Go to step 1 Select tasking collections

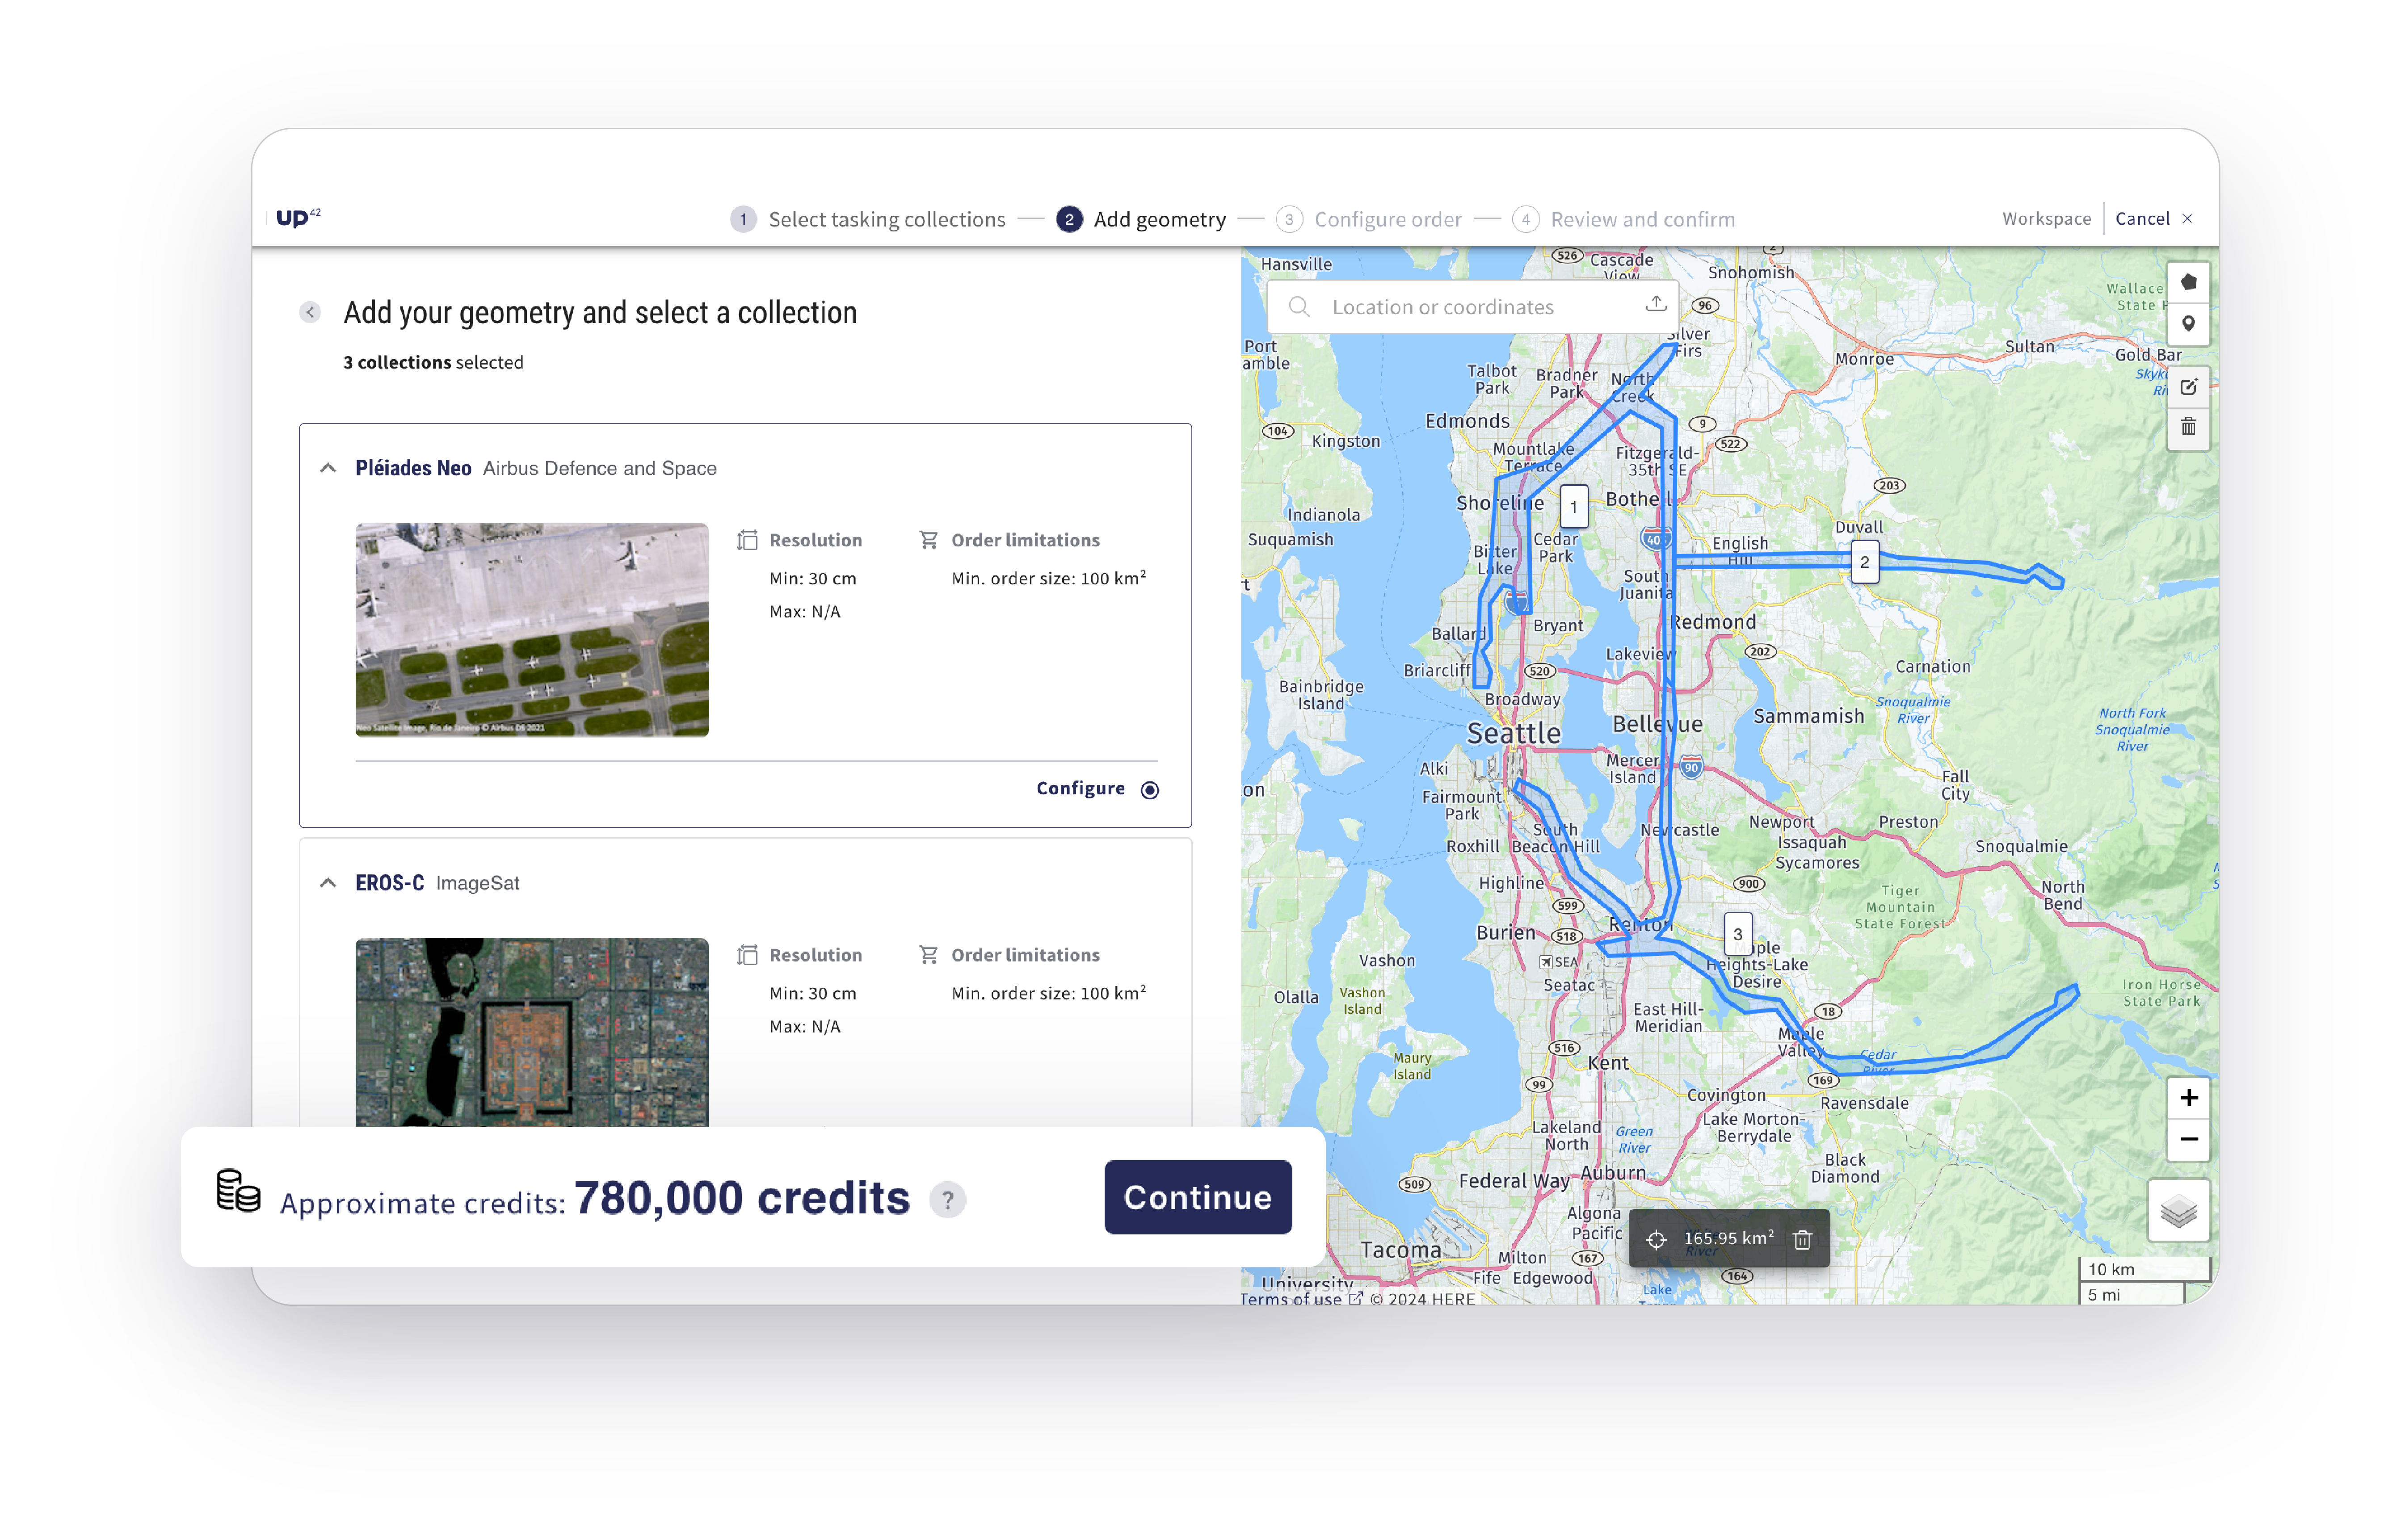[x=868, y=219]
